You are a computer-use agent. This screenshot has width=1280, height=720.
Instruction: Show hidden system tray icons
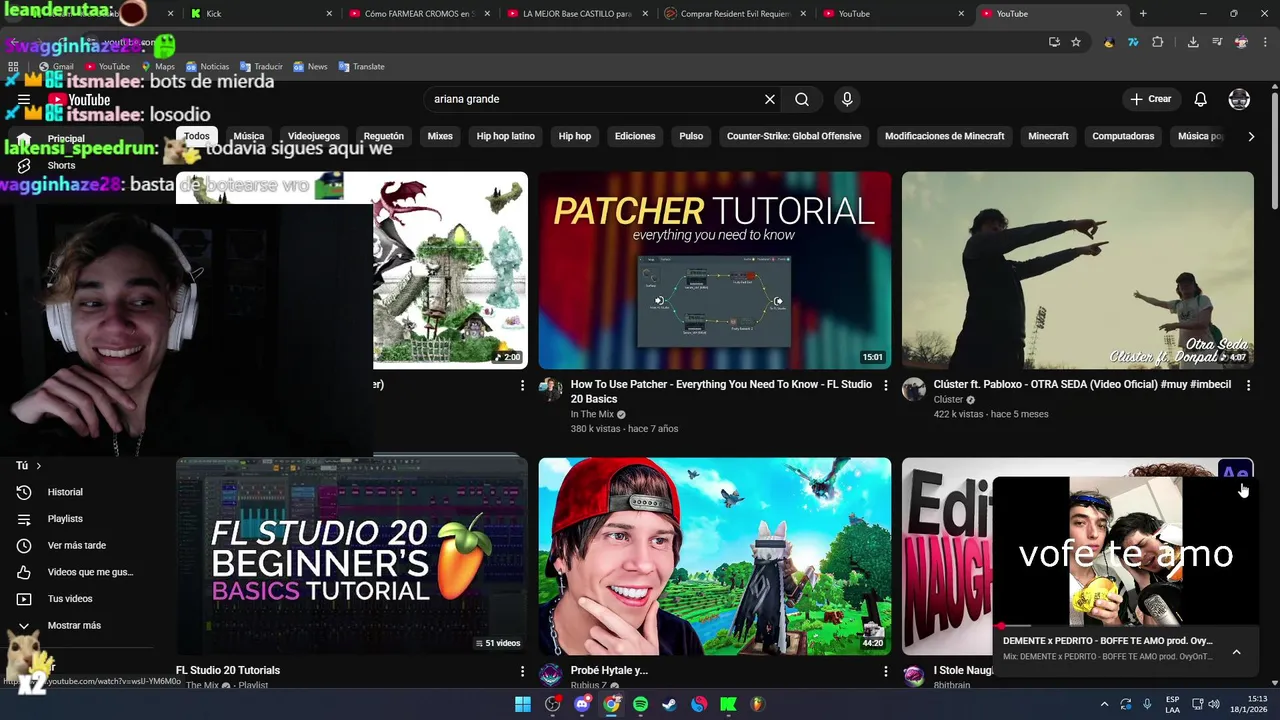(1104, 704)
